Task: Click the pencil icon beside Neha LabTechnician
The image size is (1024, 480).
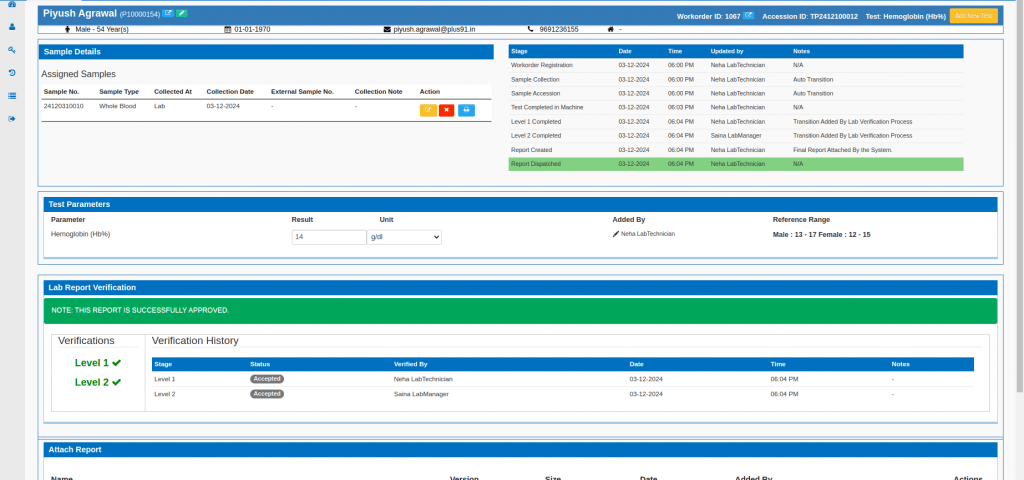Action: (616, 233)
